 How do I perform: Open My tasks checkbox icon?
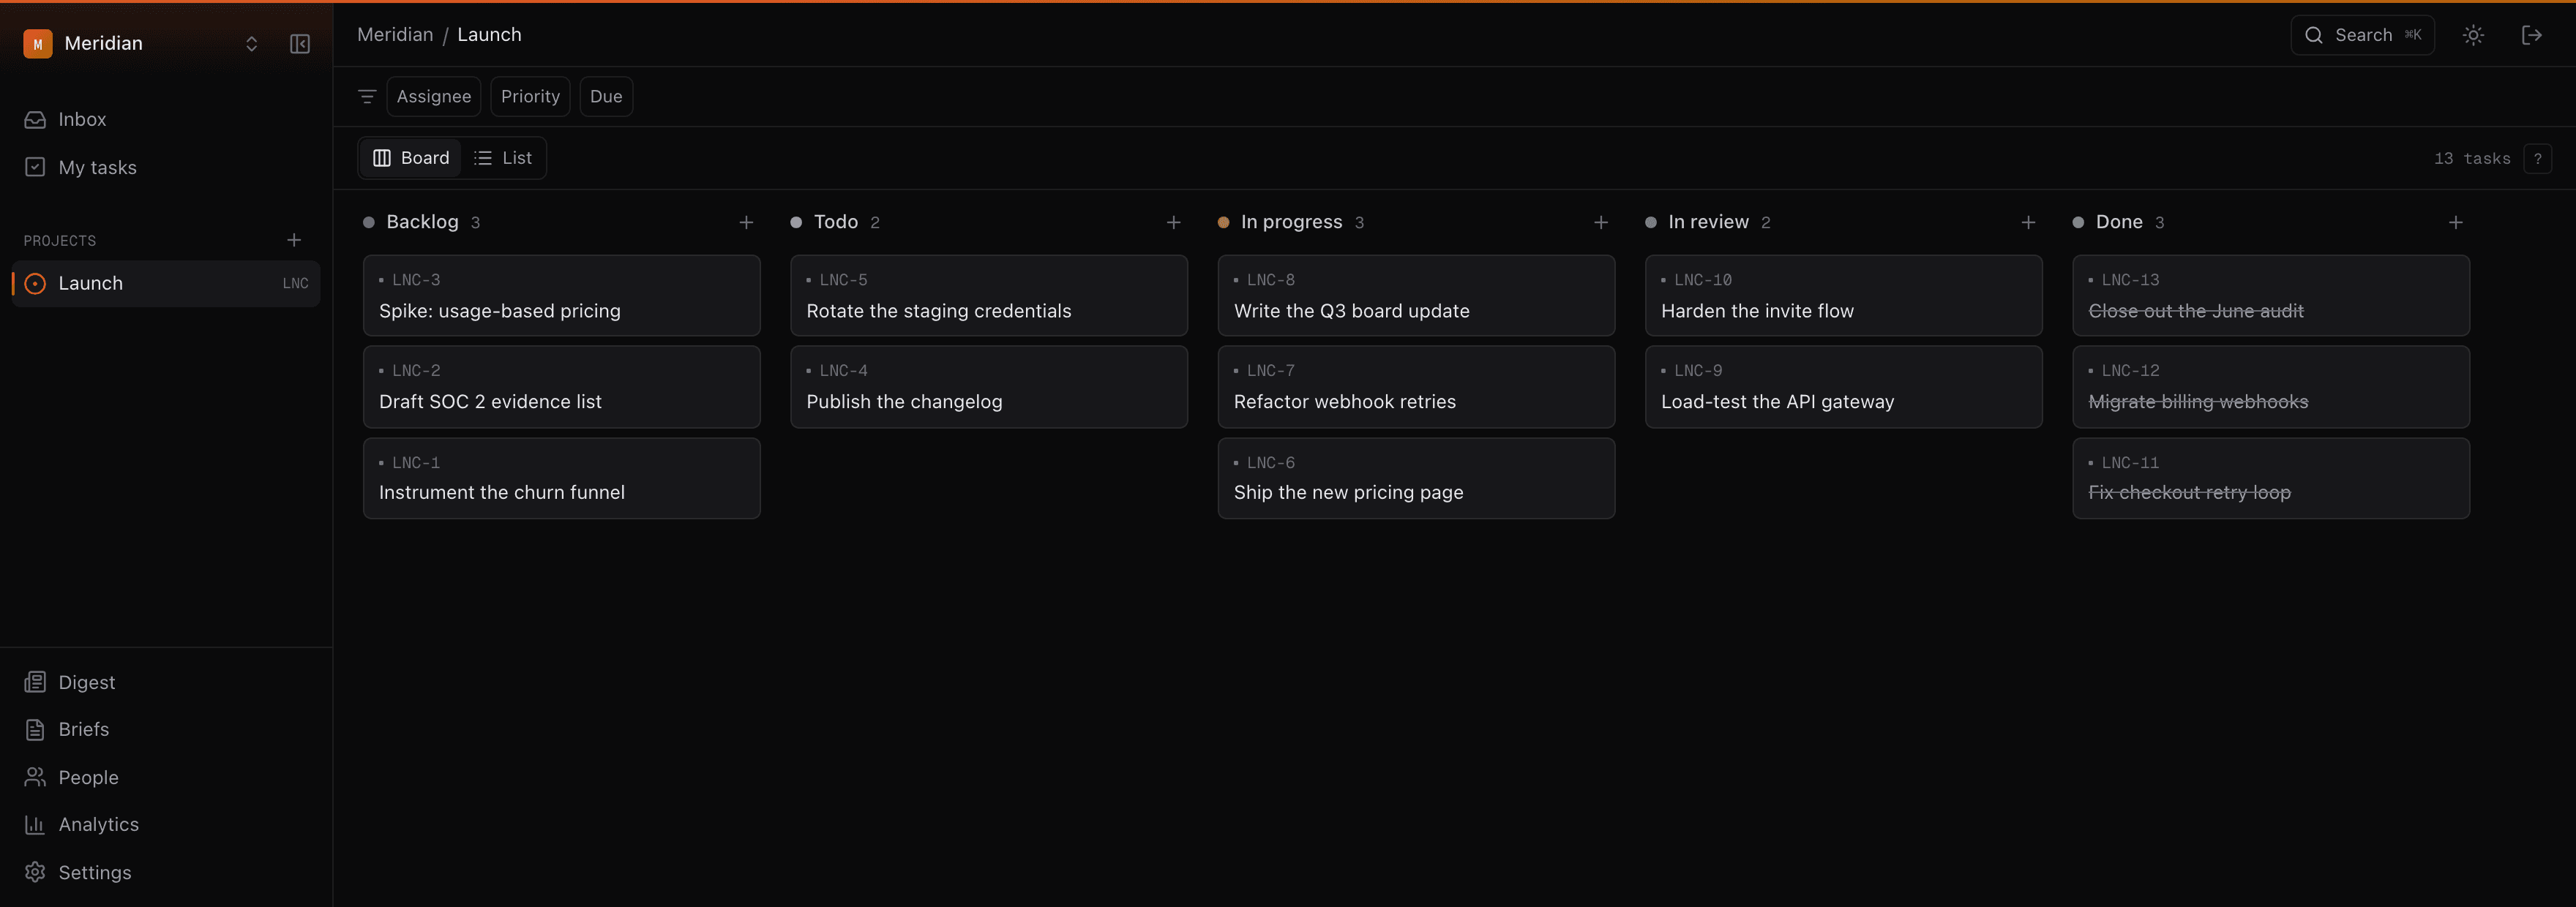pos(35,167)
